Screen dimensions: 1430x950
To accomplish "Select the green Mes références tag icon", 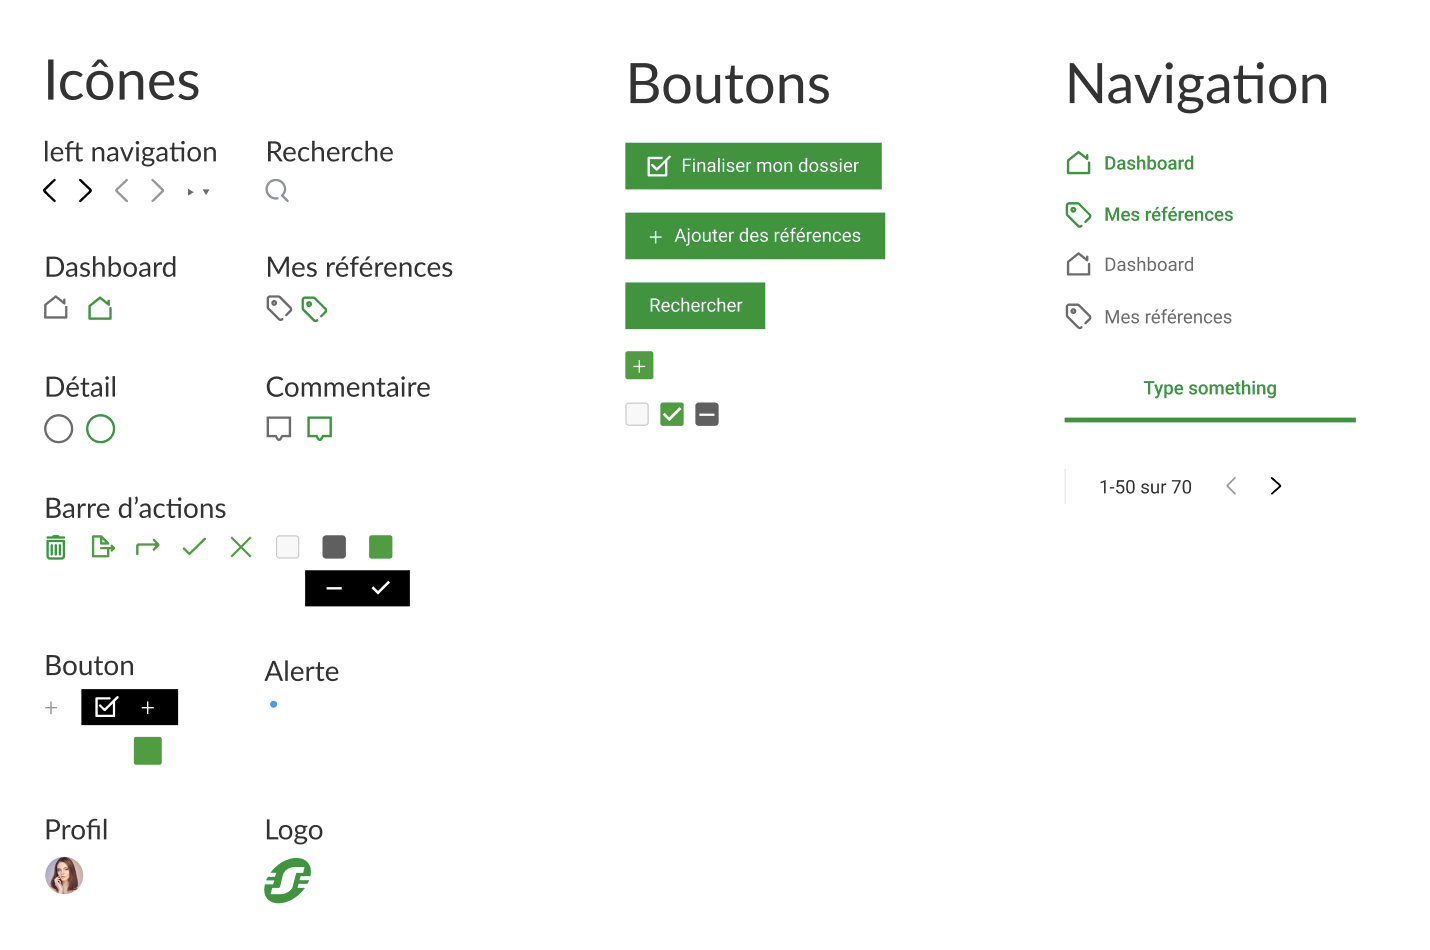I will [x=314, y=308].
